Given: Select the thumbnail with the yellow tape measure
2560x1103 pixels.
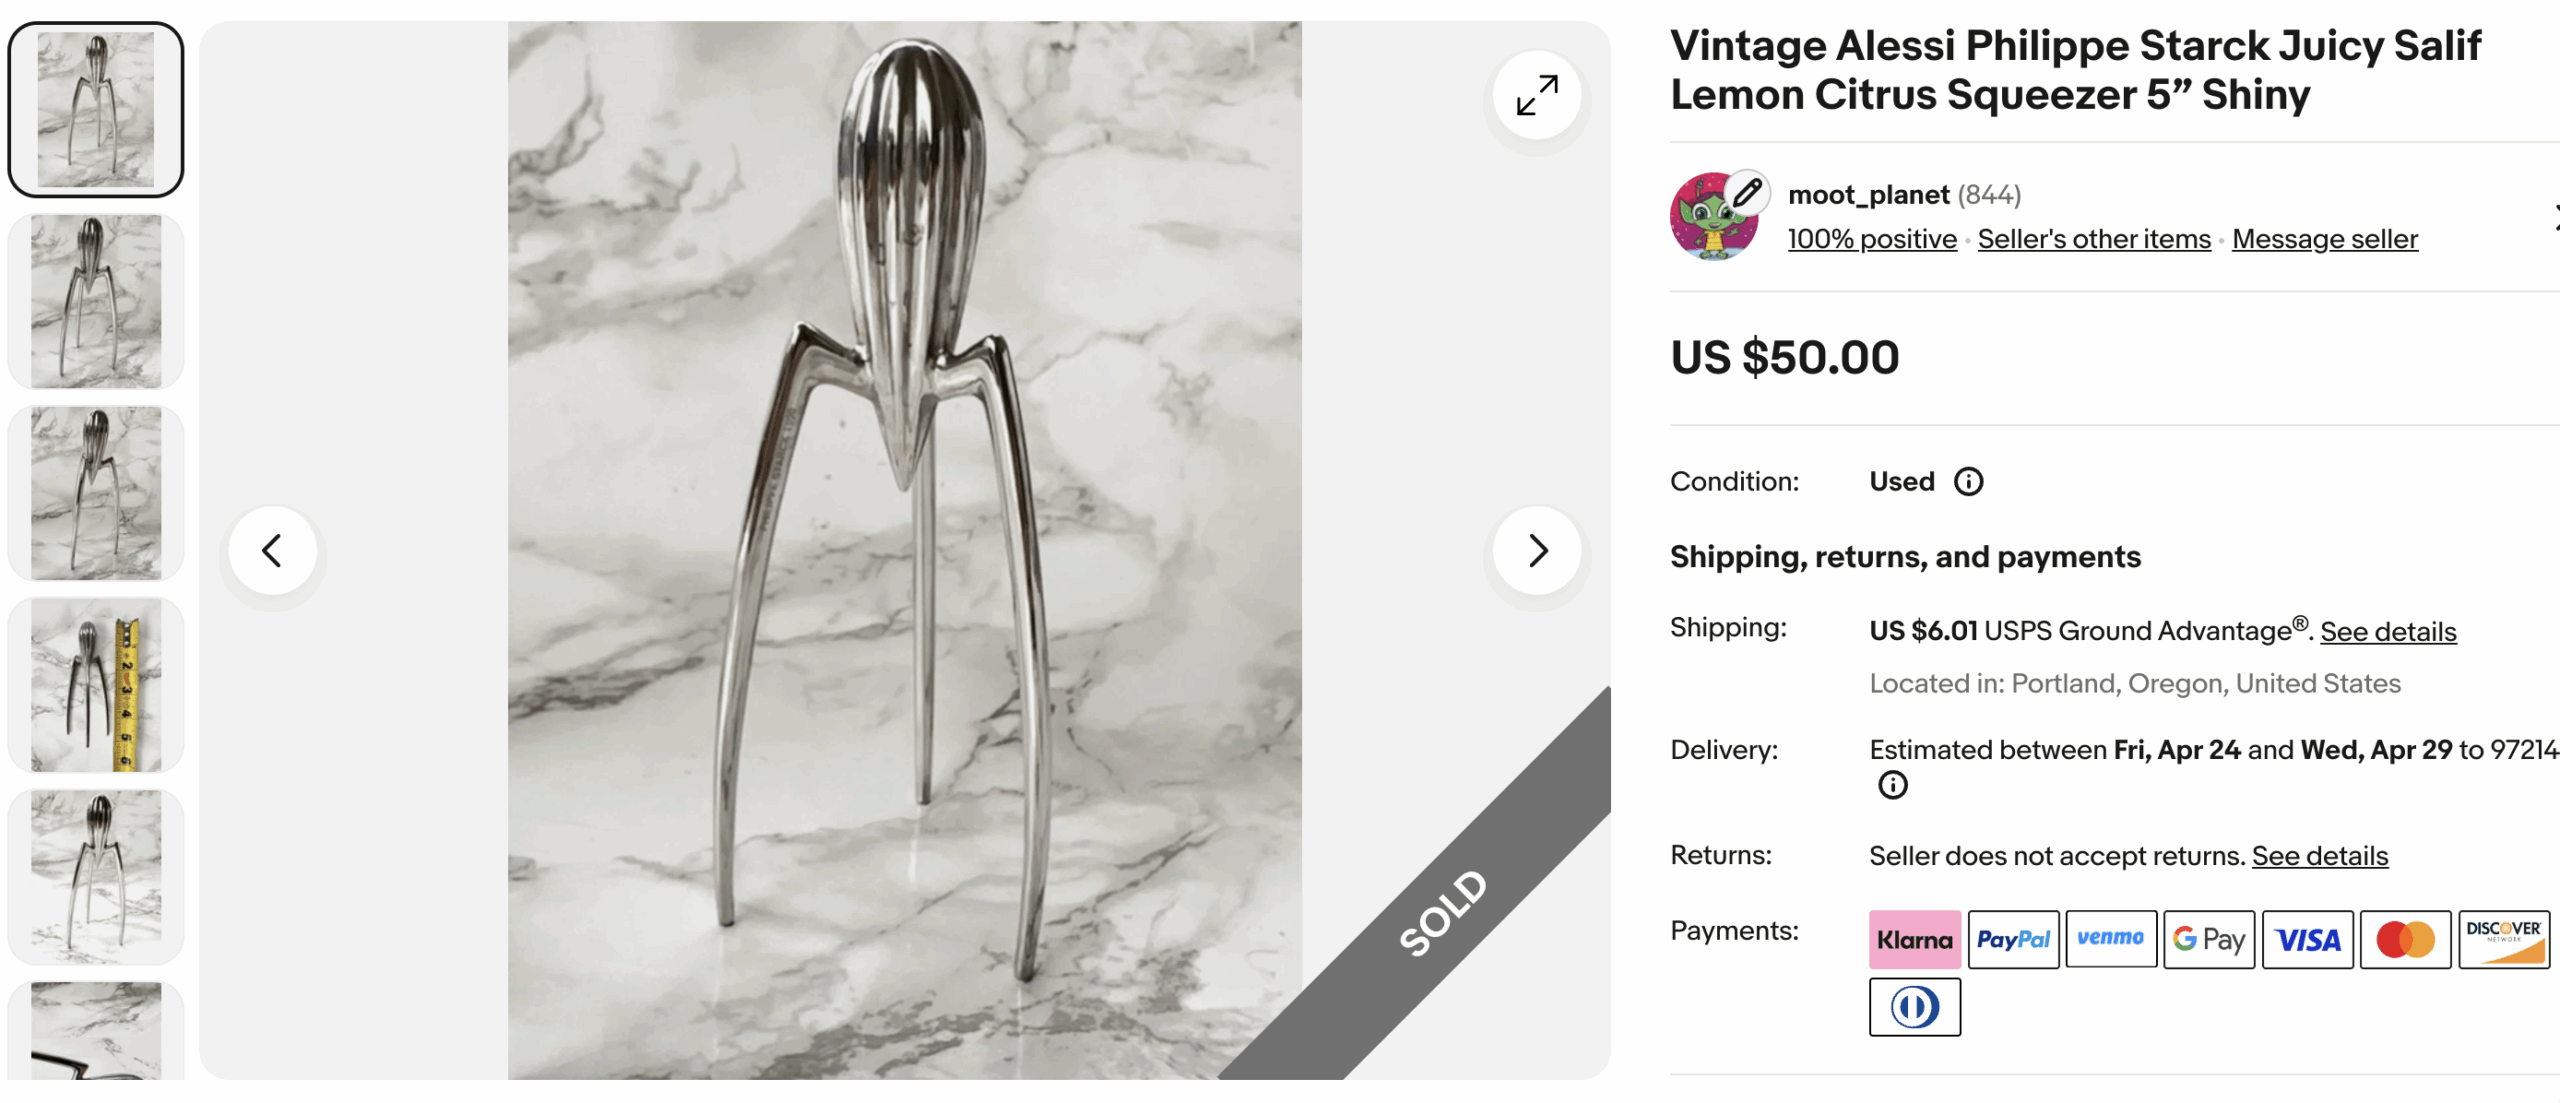Looking at the screenshot, I should click(x=96, y=685).
